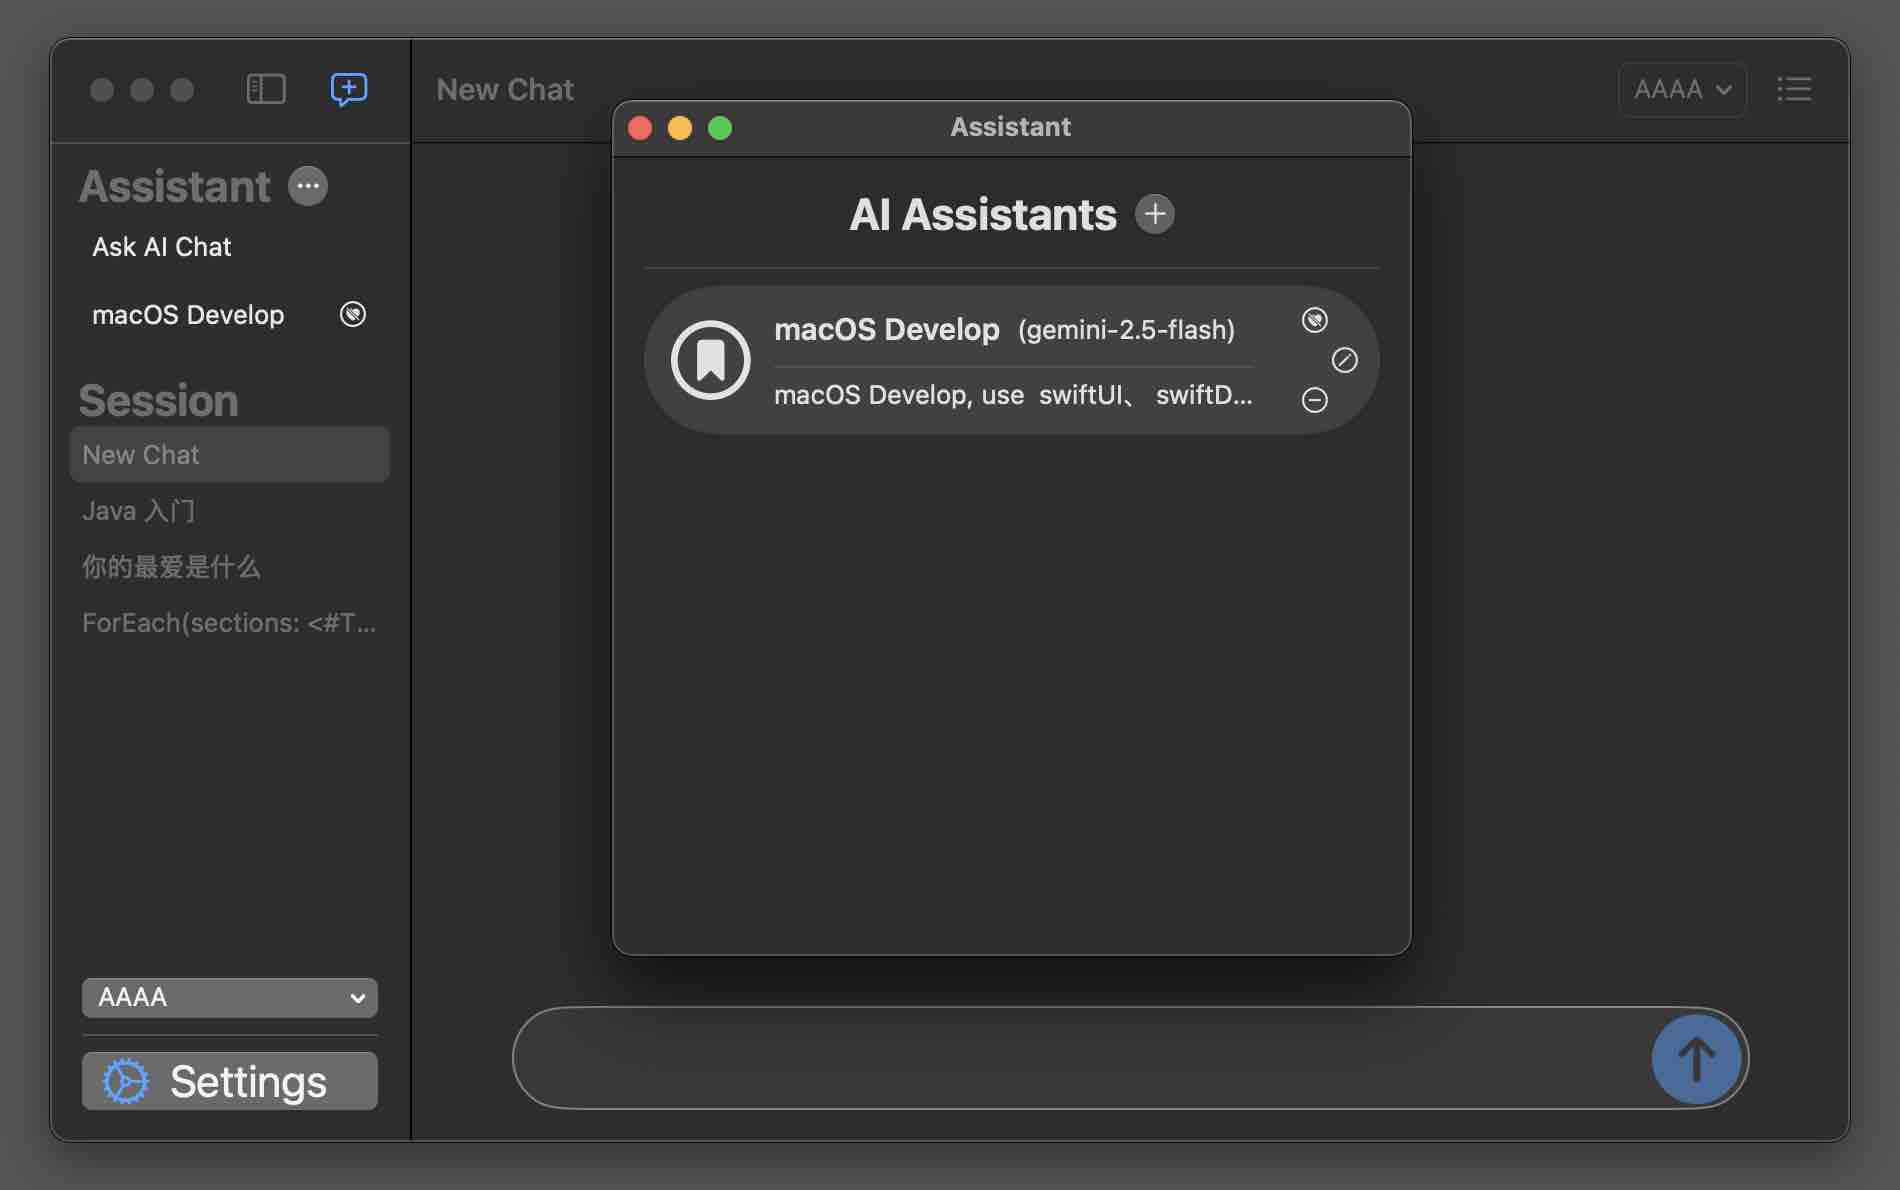The height and width of the screenshot is (1190, 1900).
Task: Select the Java 入门 session
Action: click(x=138, y=510)
